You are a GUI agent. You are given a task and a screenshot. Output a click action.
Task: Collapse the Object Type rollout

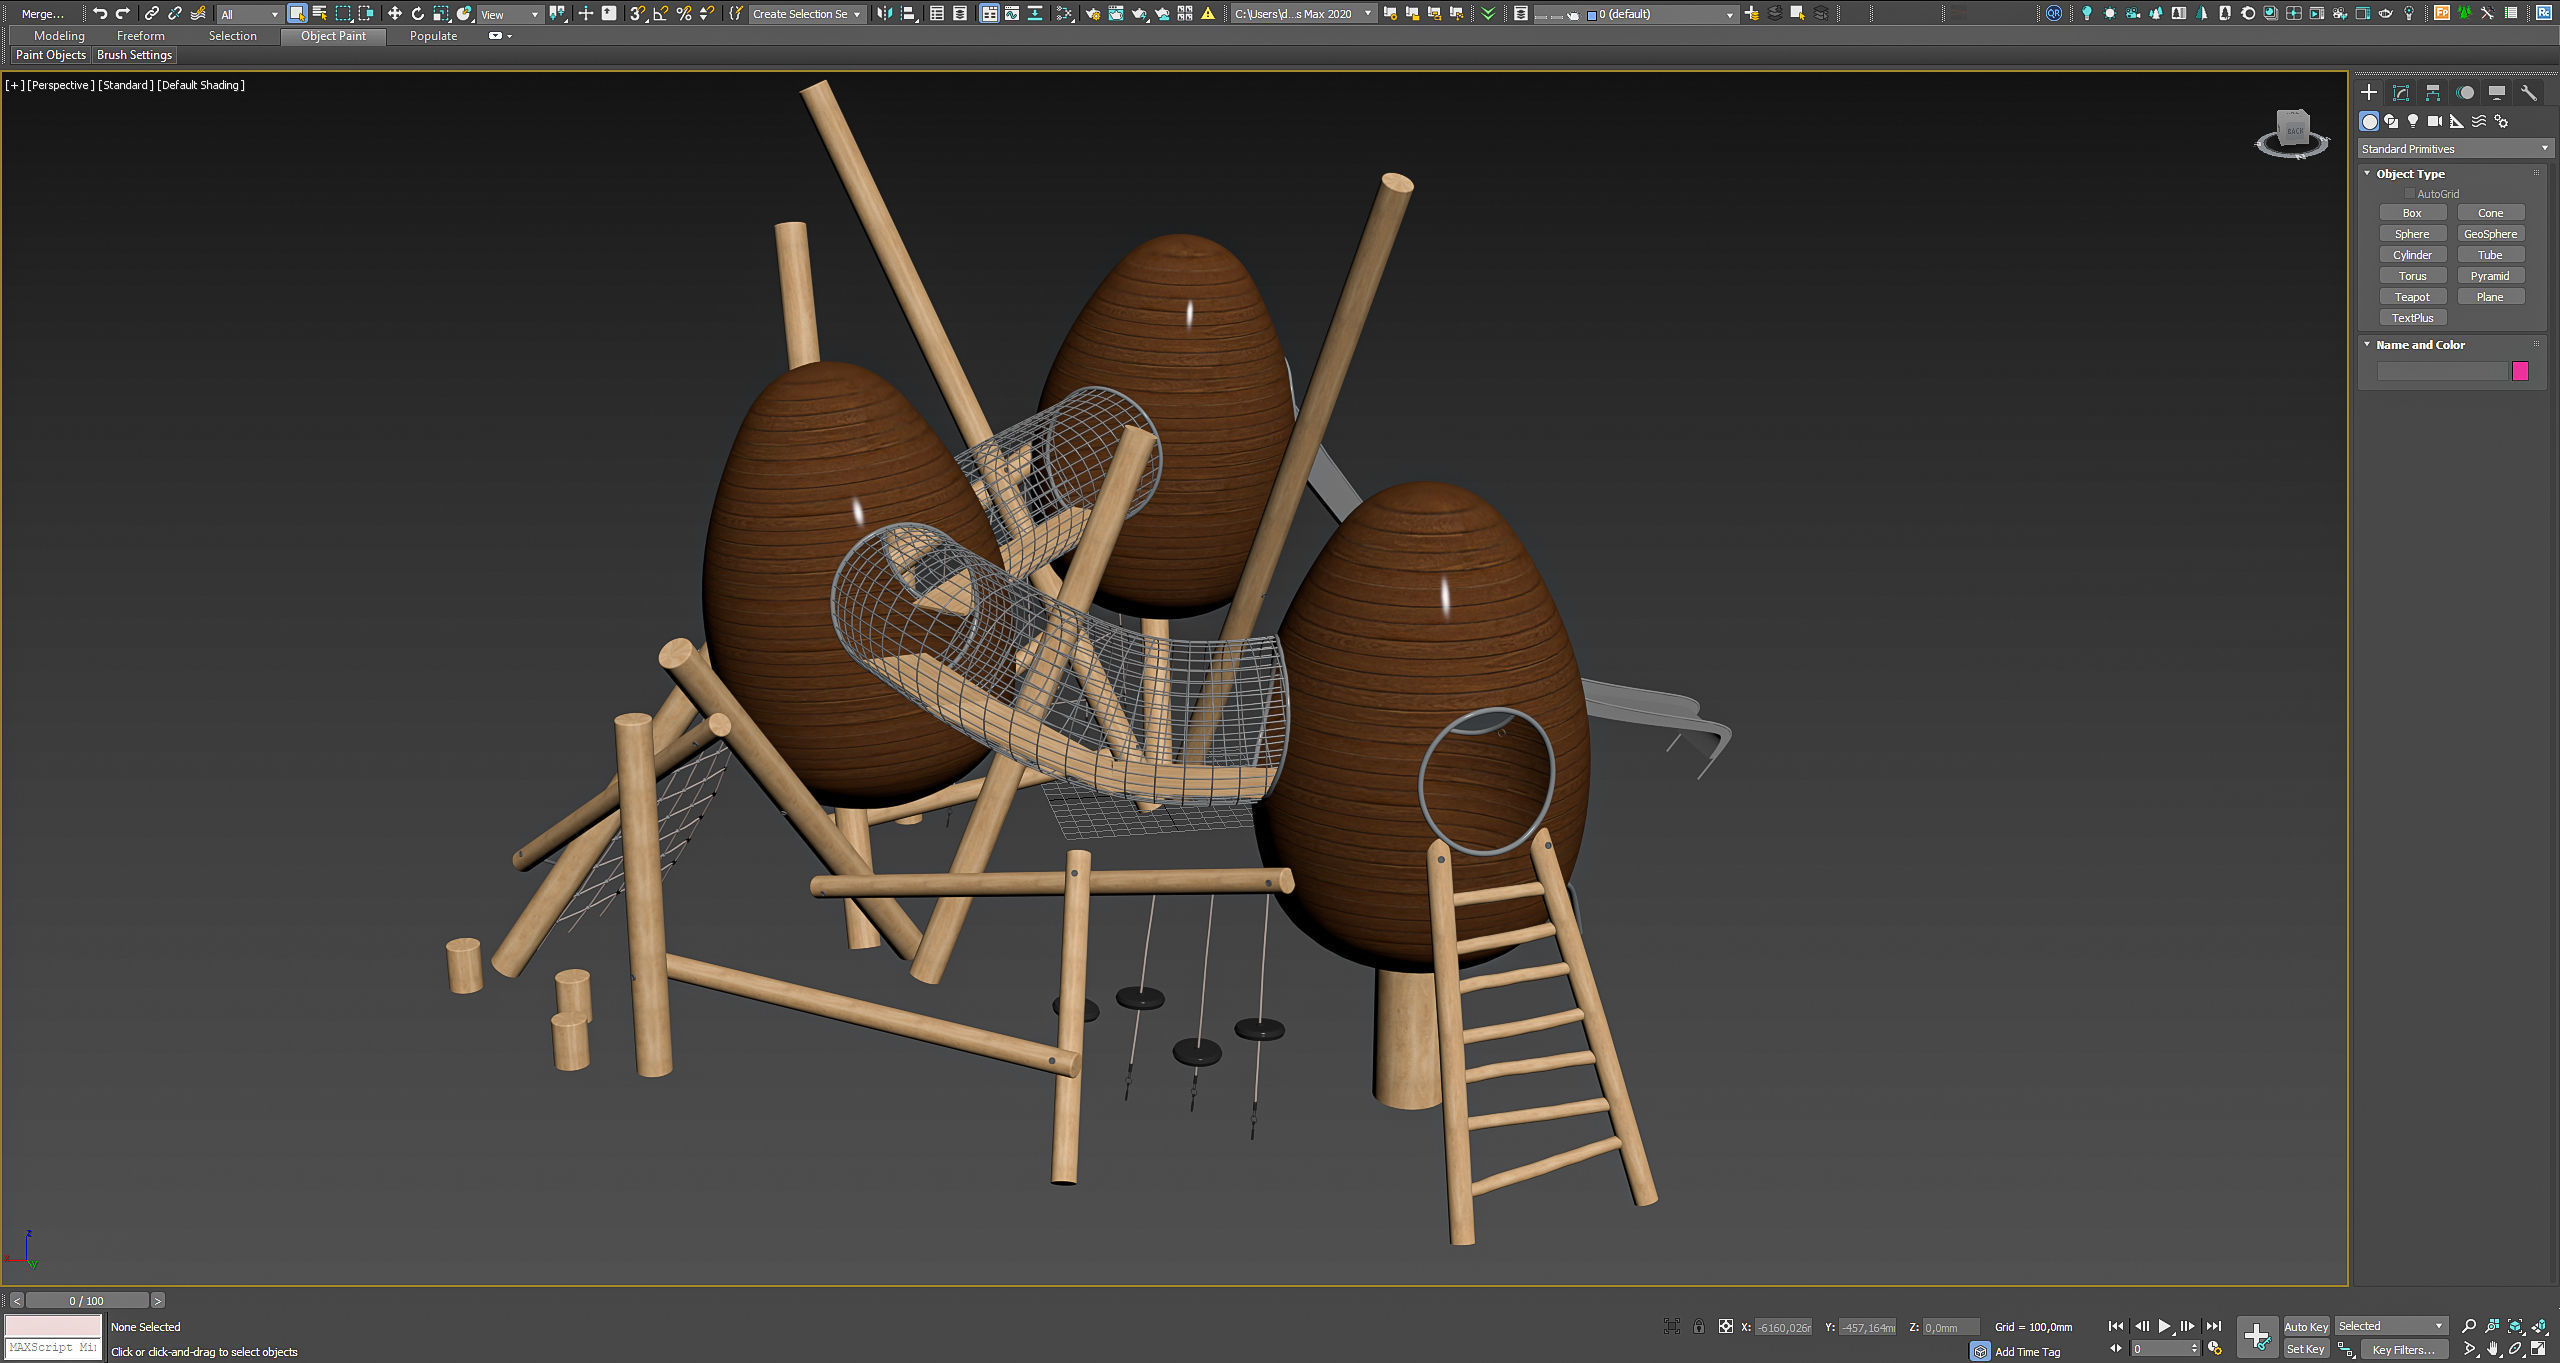tap(2367, 174)
